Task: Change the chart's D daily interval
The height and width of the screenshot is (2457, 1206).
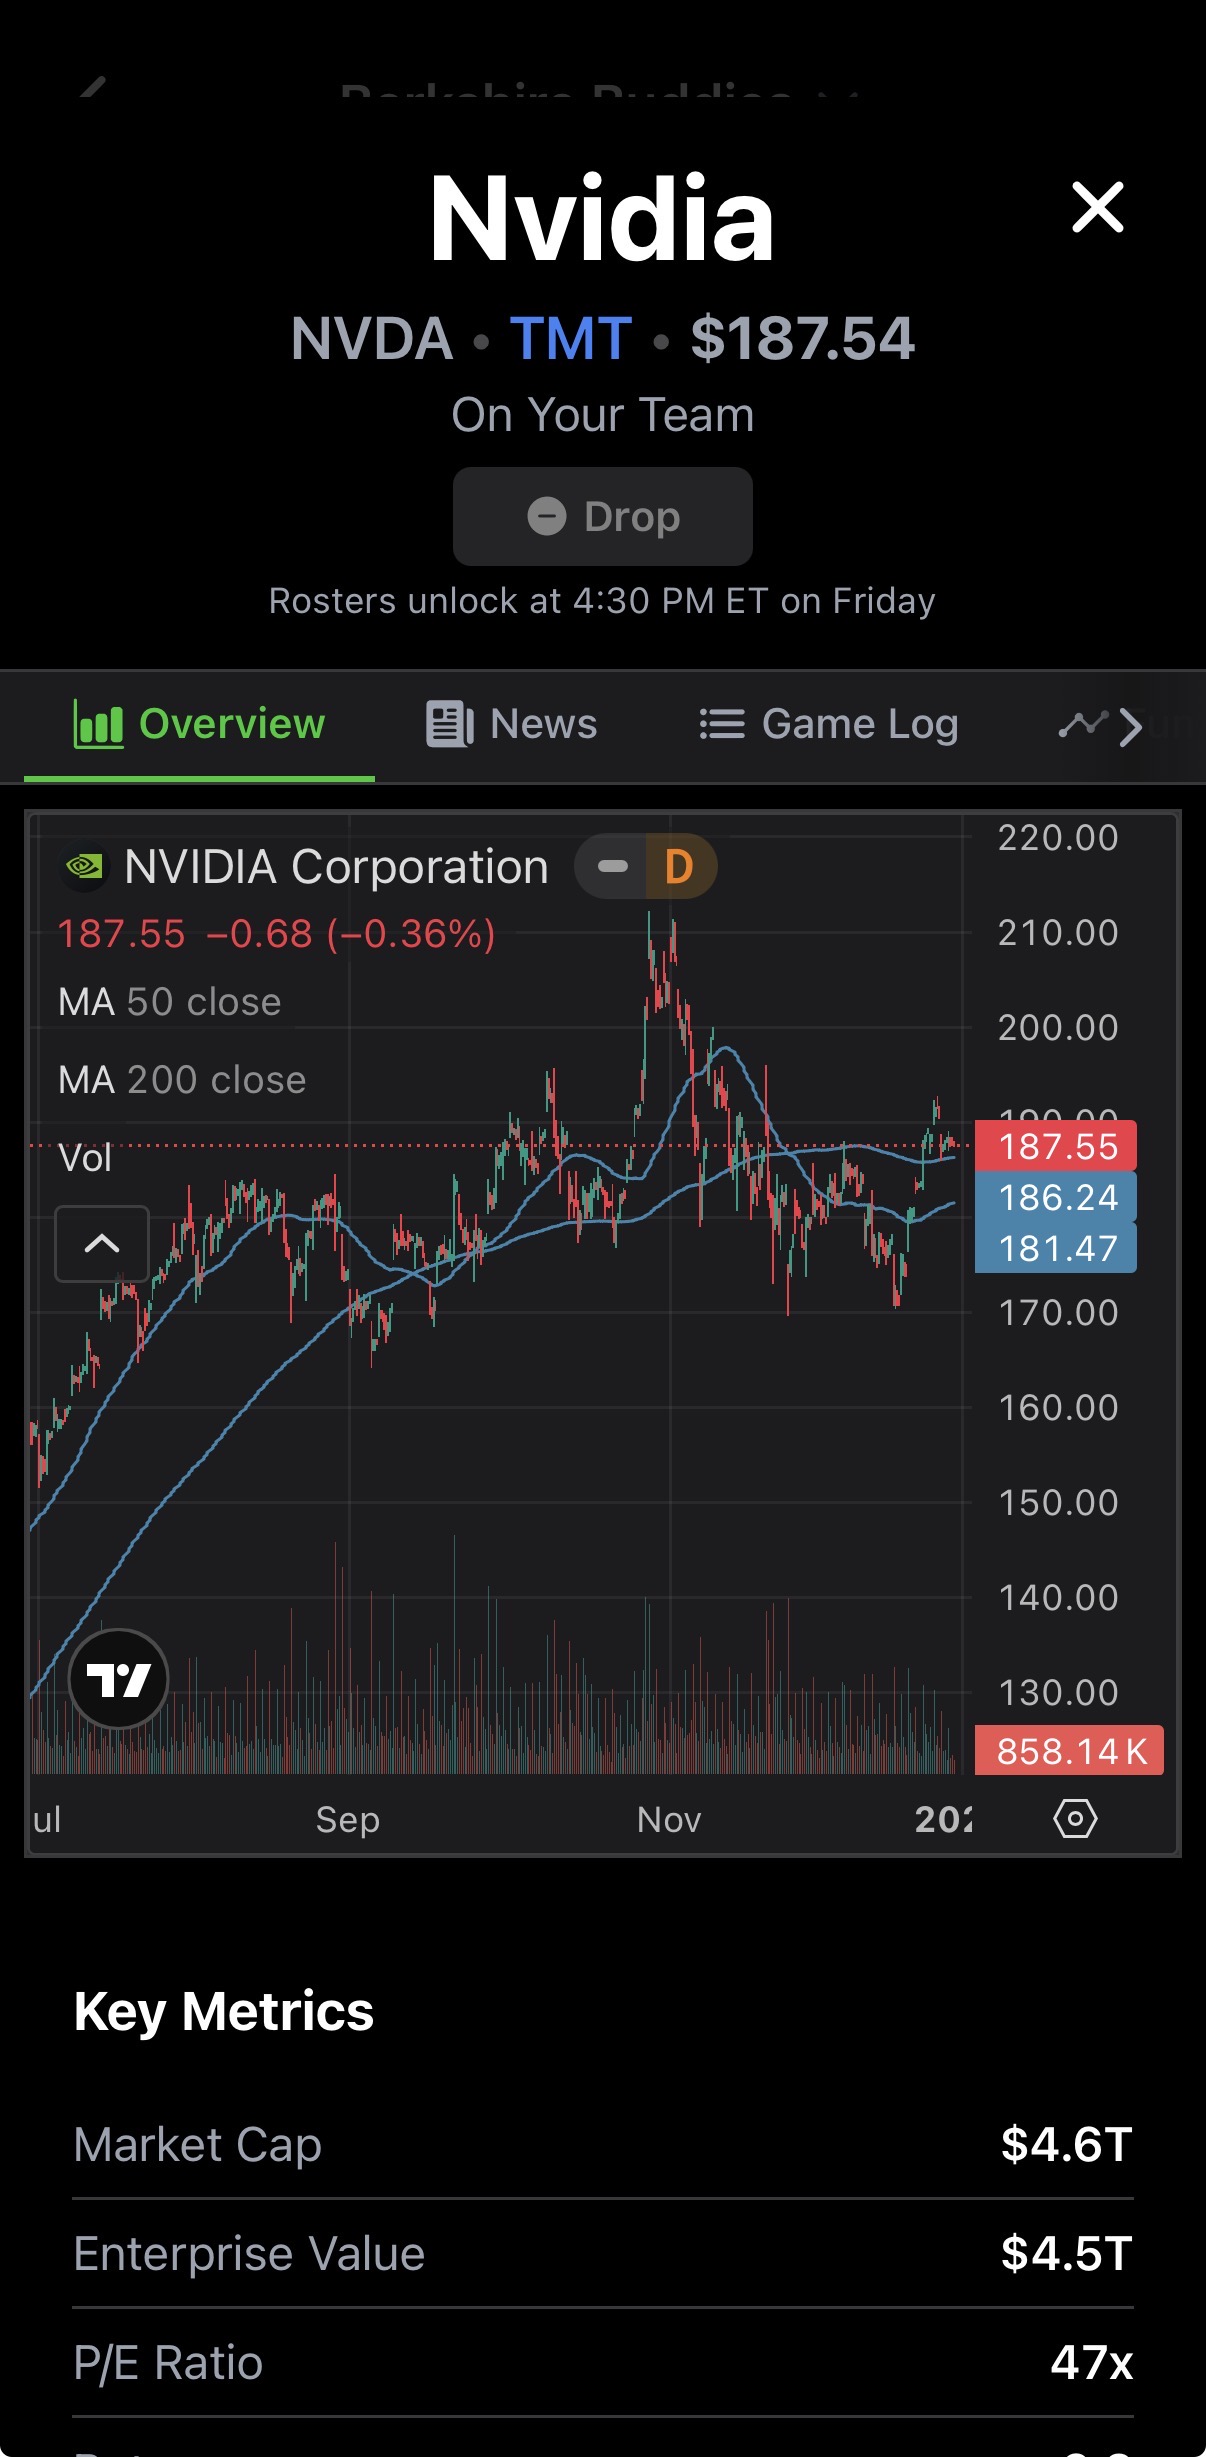Action: [x=679, y=866]
